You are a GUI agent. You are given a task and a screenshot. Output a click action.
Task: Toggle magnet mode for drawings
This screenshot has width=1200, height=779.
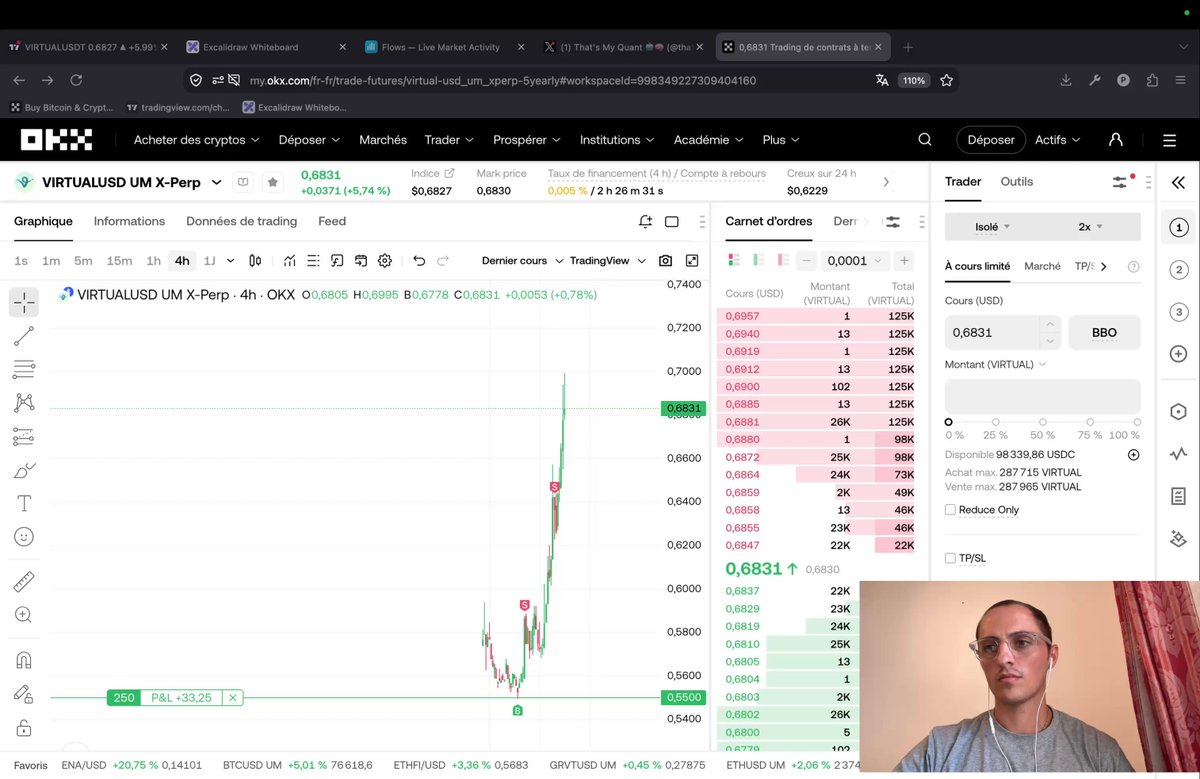pos(24,660)
